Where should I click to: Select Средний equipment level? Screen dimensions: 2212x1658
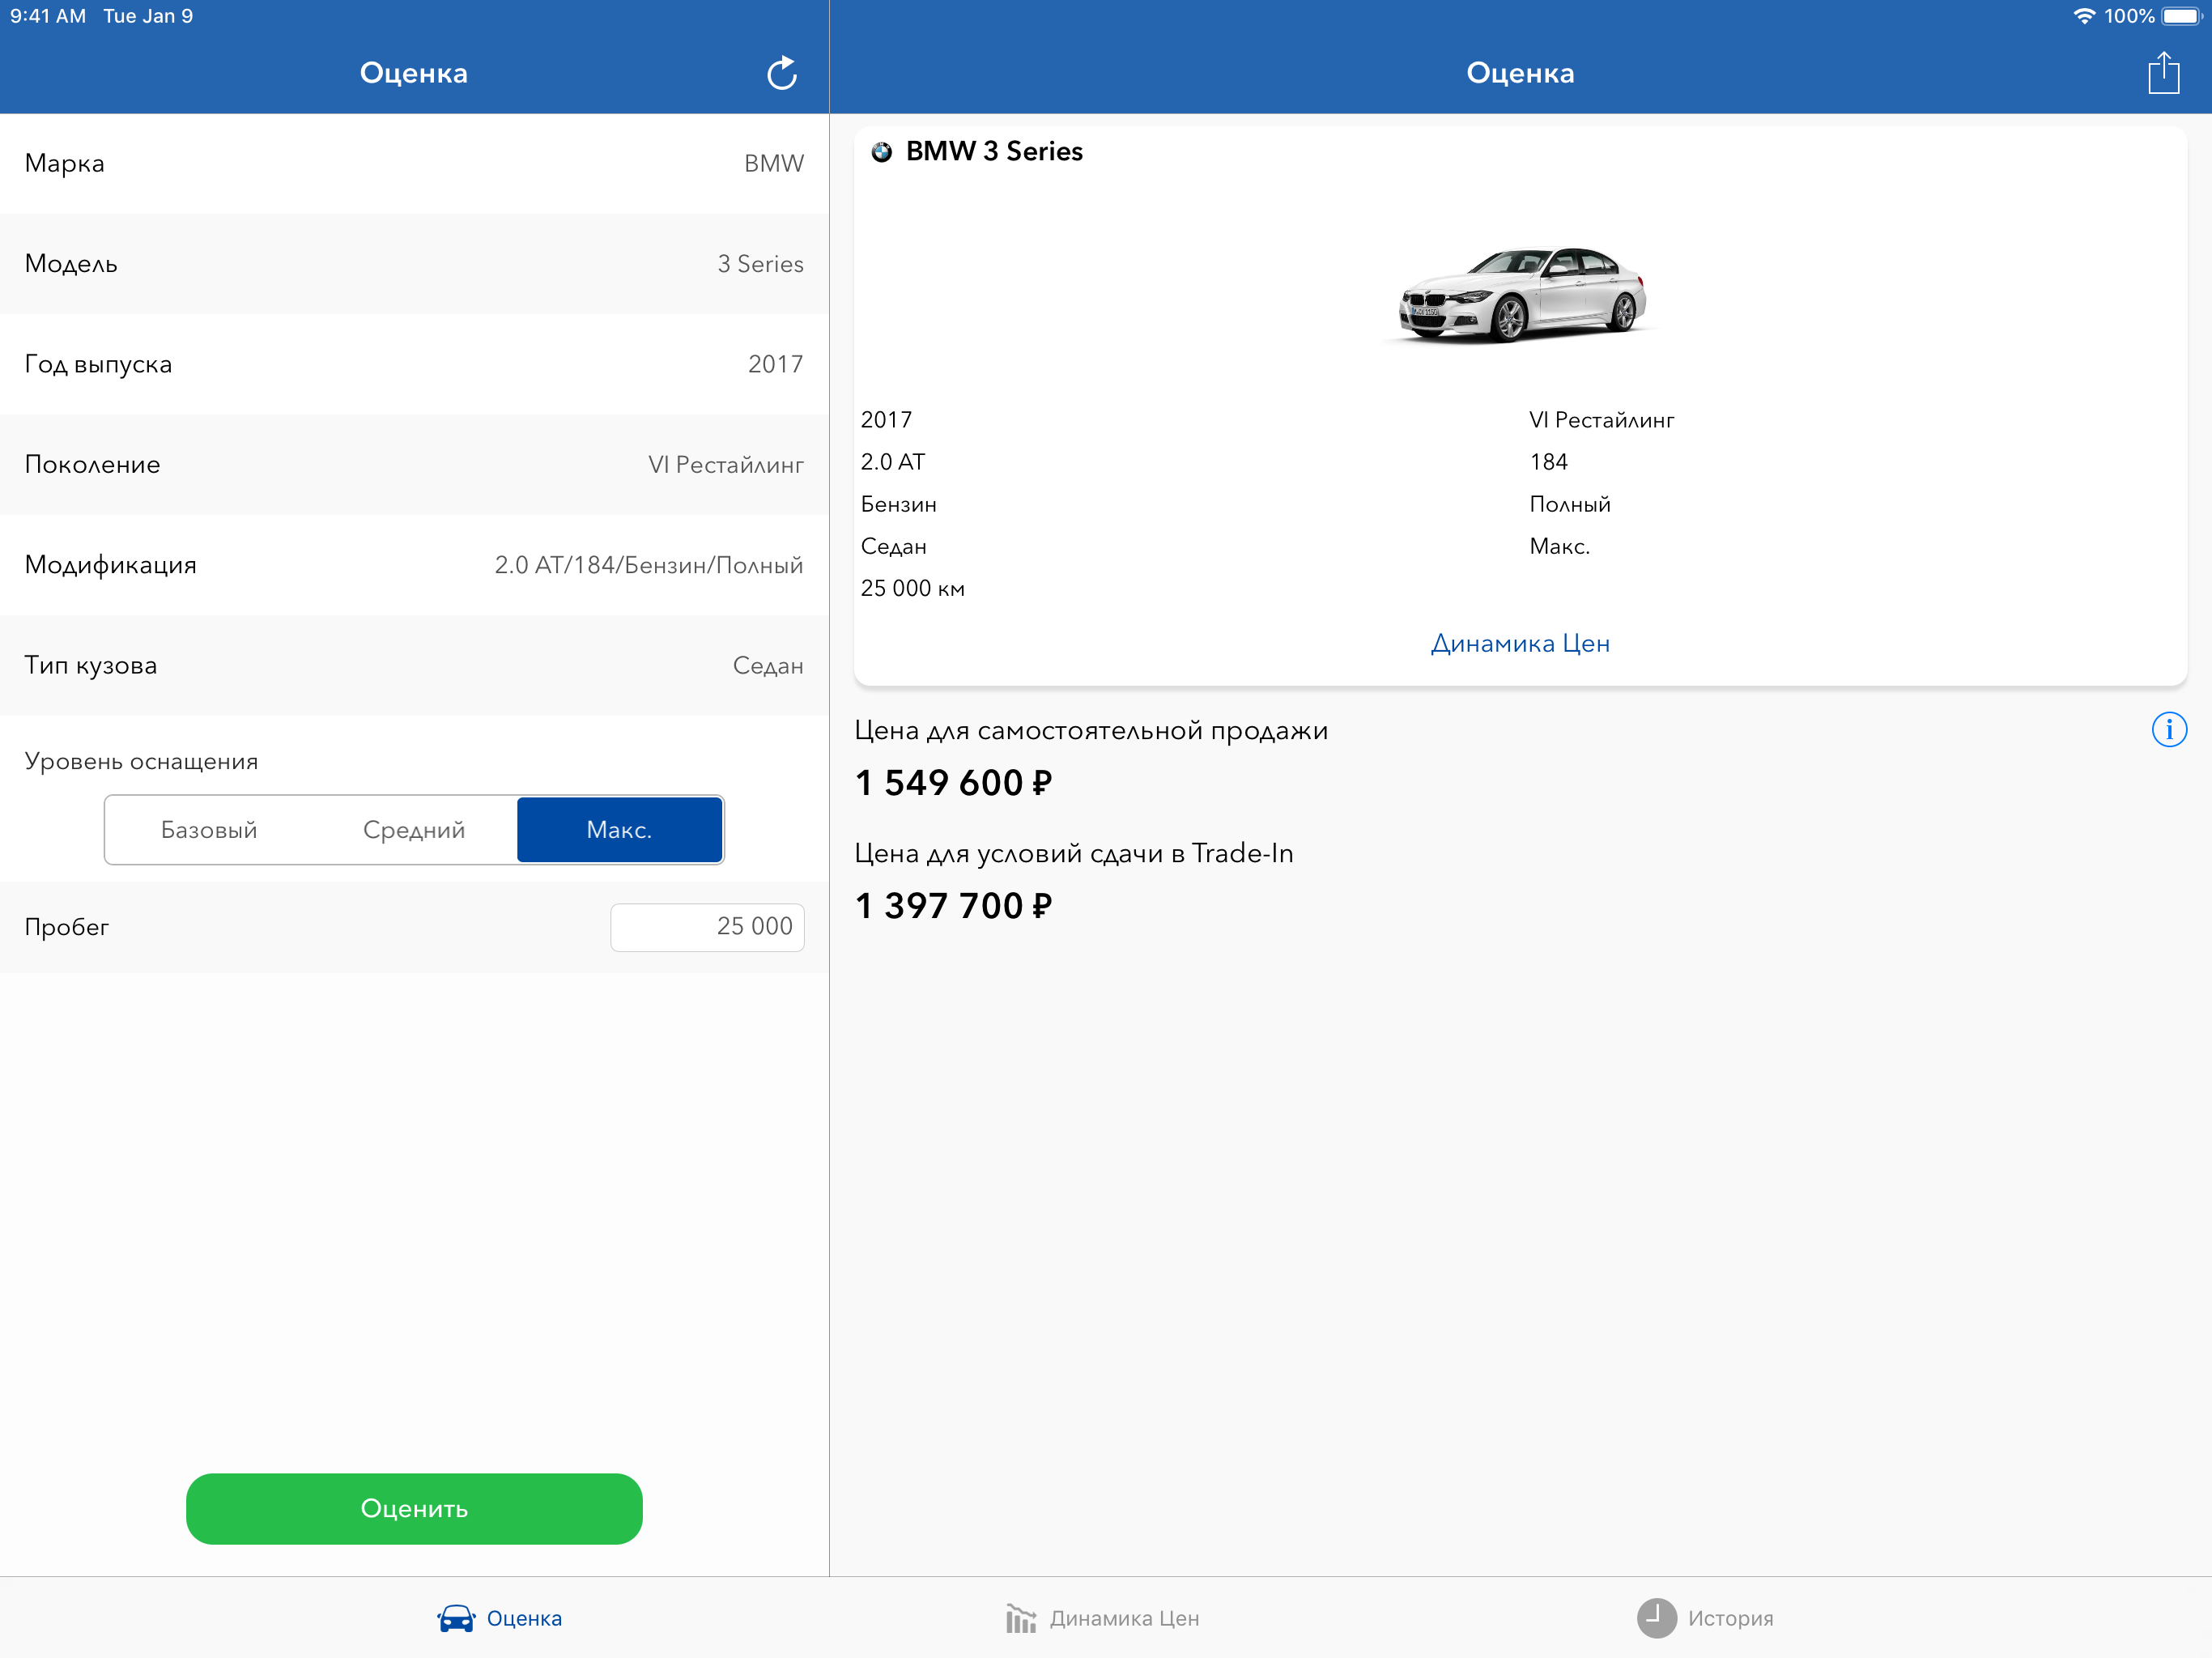414,829
